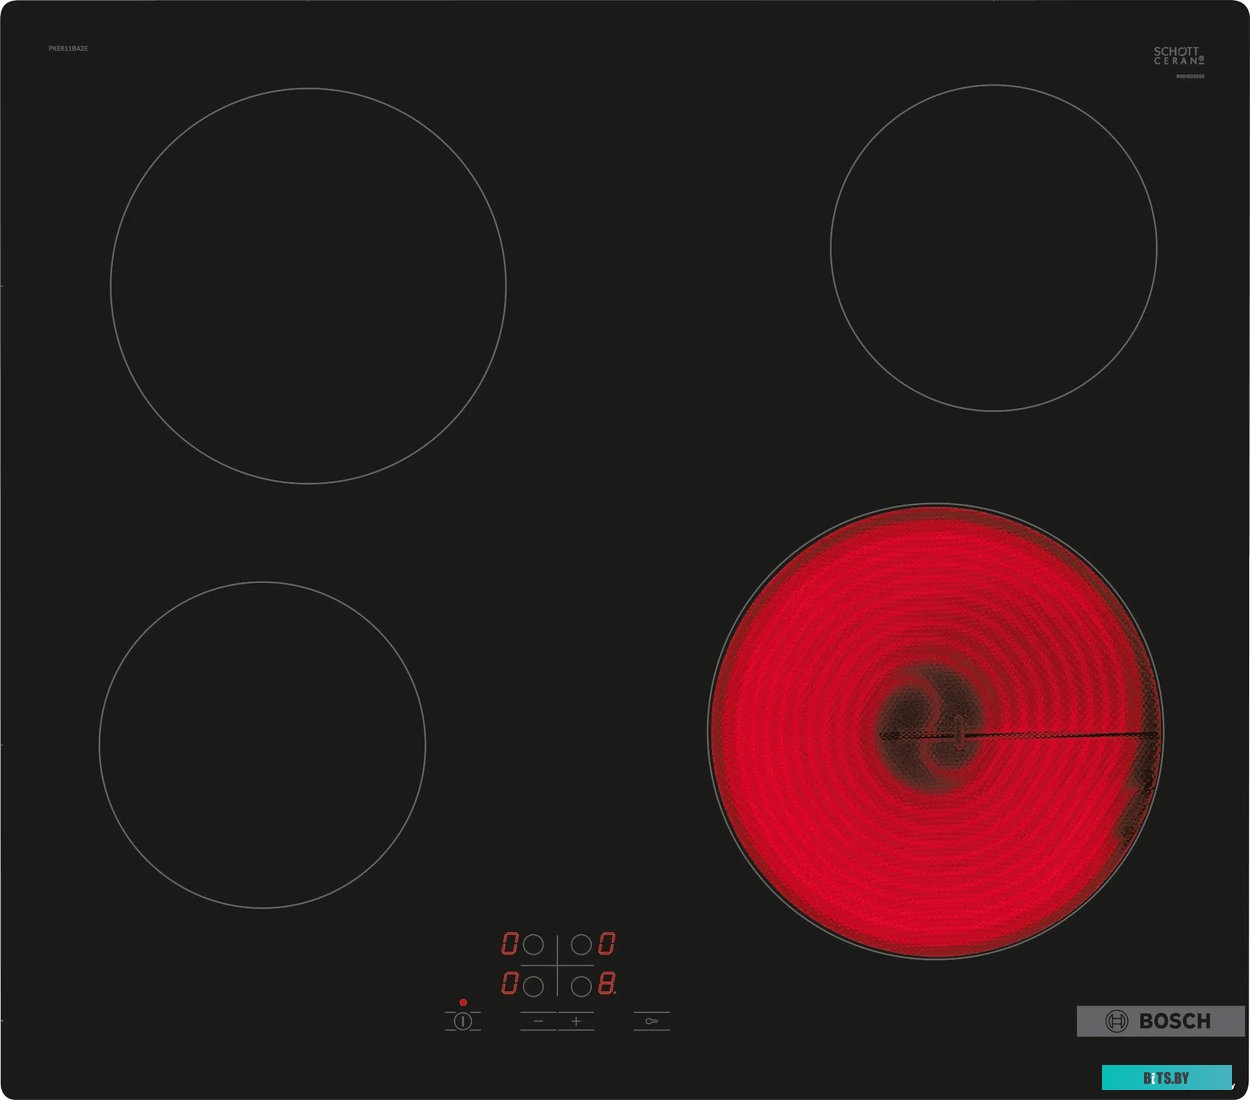Click the top-right heat level digit 0
The height and width of the screenshot is (1100, 1250).
(x=607, y=944)
